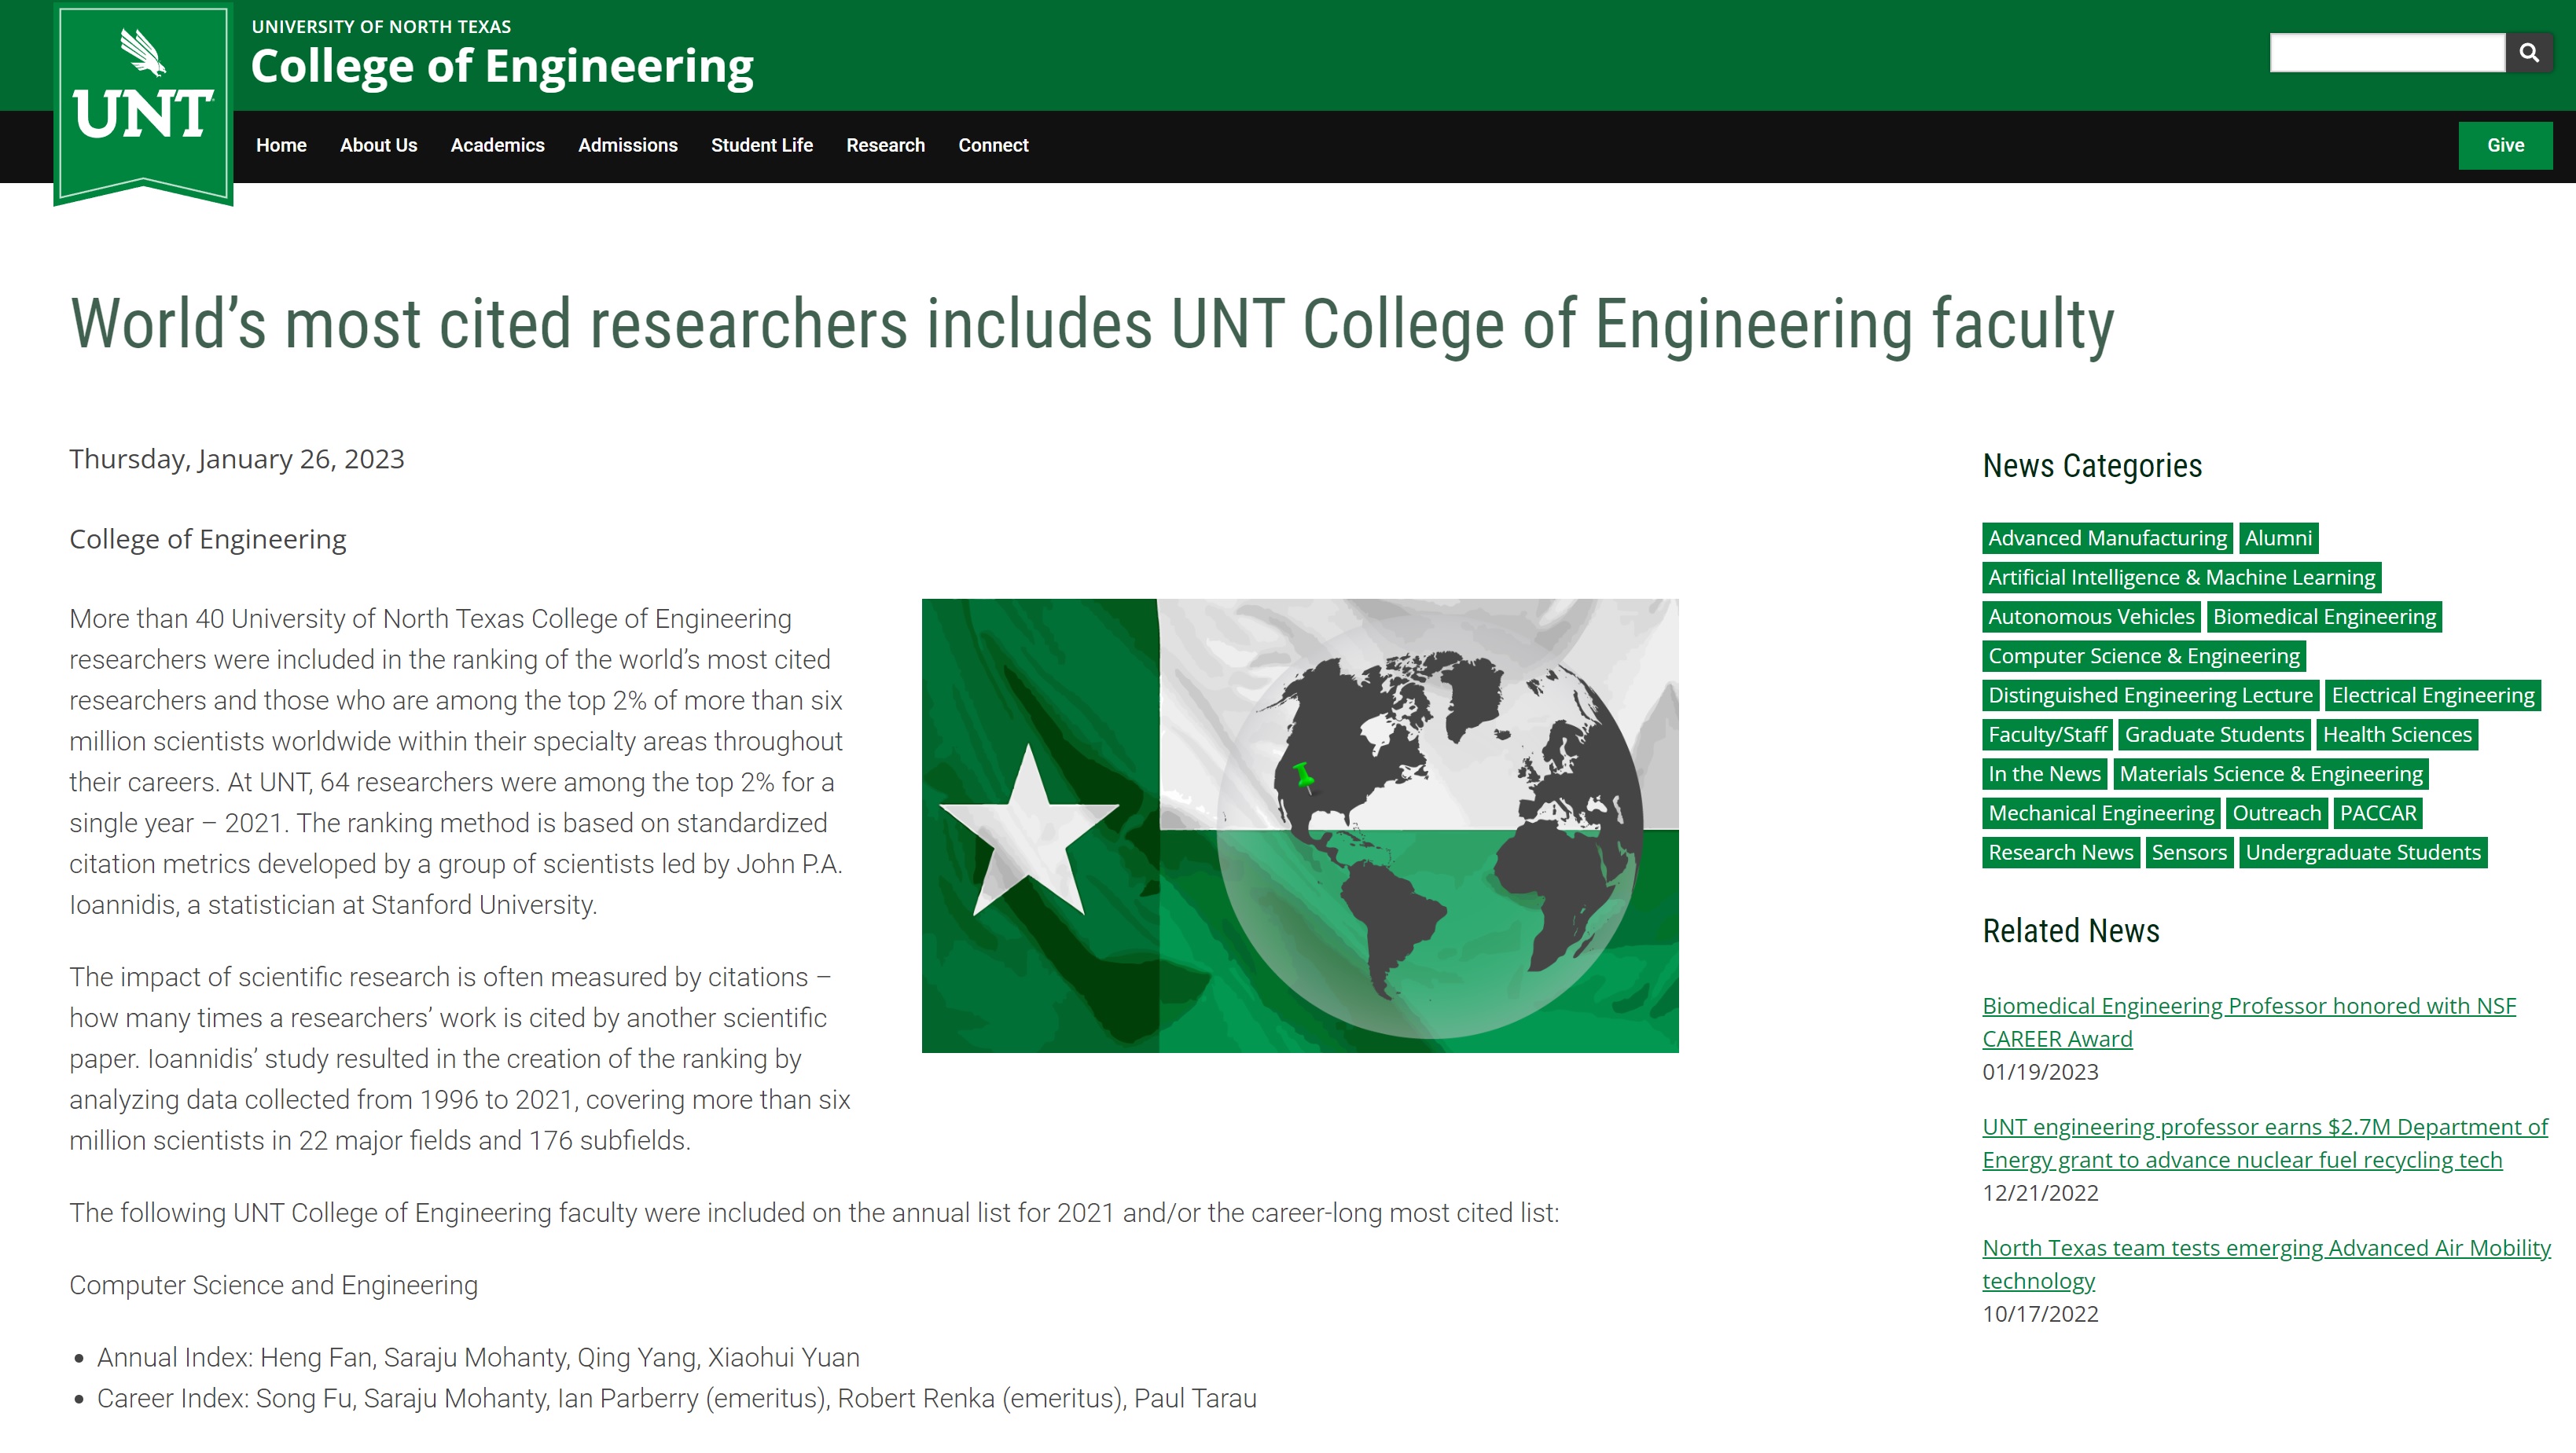Open North Texas Advanced Air Mobility article
This screenshot has width=2576, height=1453.
[2266, 1264]
